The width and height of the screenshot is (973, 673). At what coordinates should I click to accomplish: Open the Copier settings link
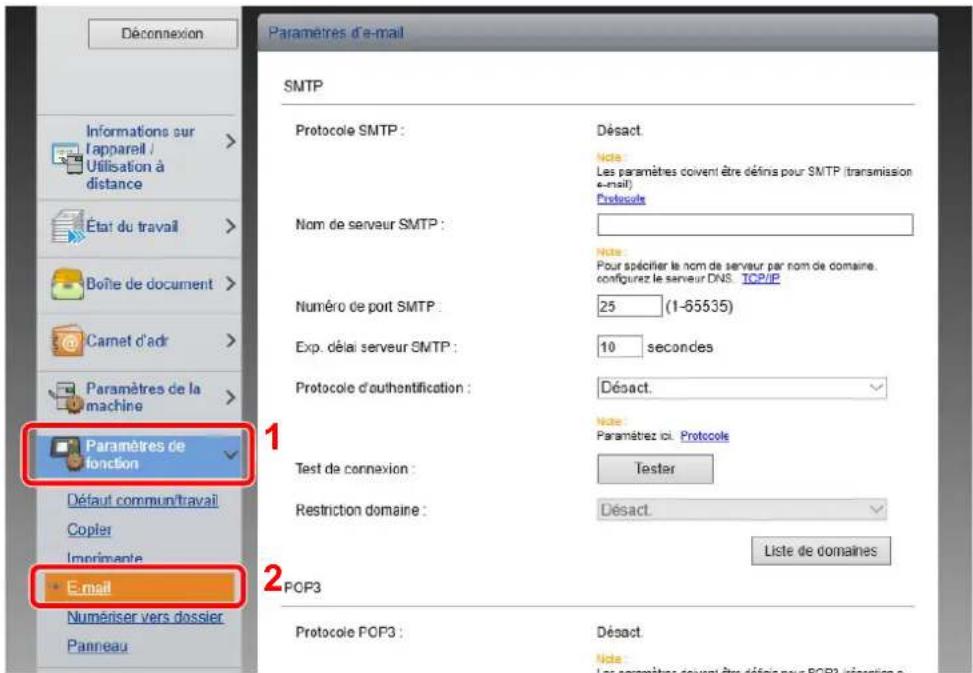(89, 530)
